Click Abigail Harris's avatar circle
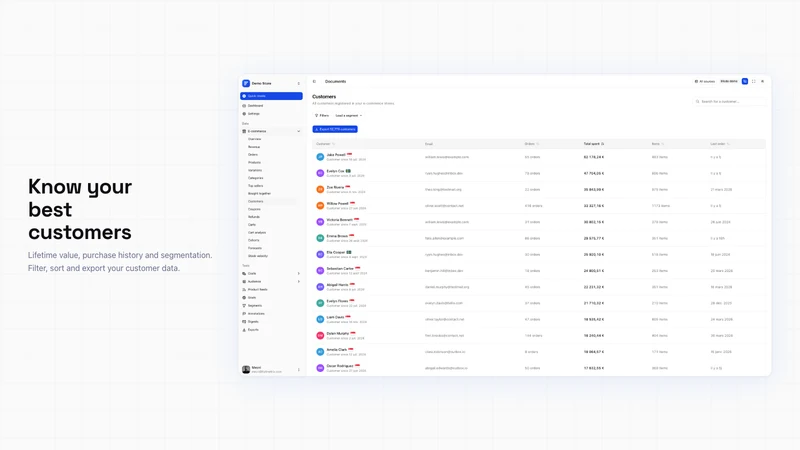 point(320,287)
